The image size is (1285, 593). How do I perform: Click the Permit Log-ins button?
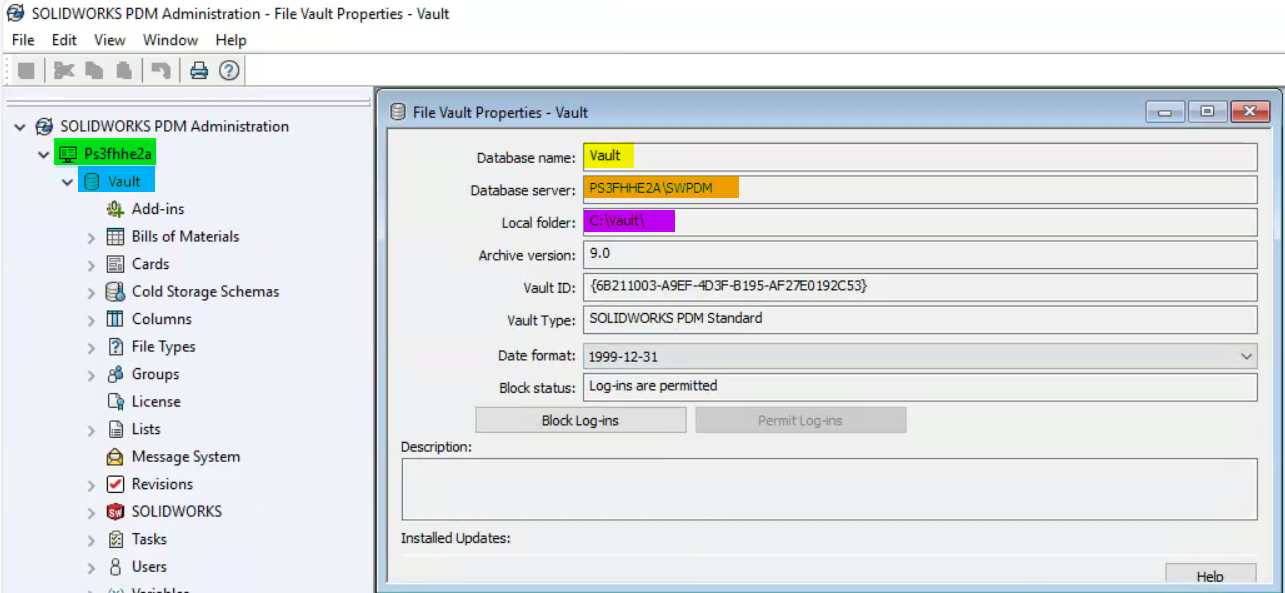800,420
